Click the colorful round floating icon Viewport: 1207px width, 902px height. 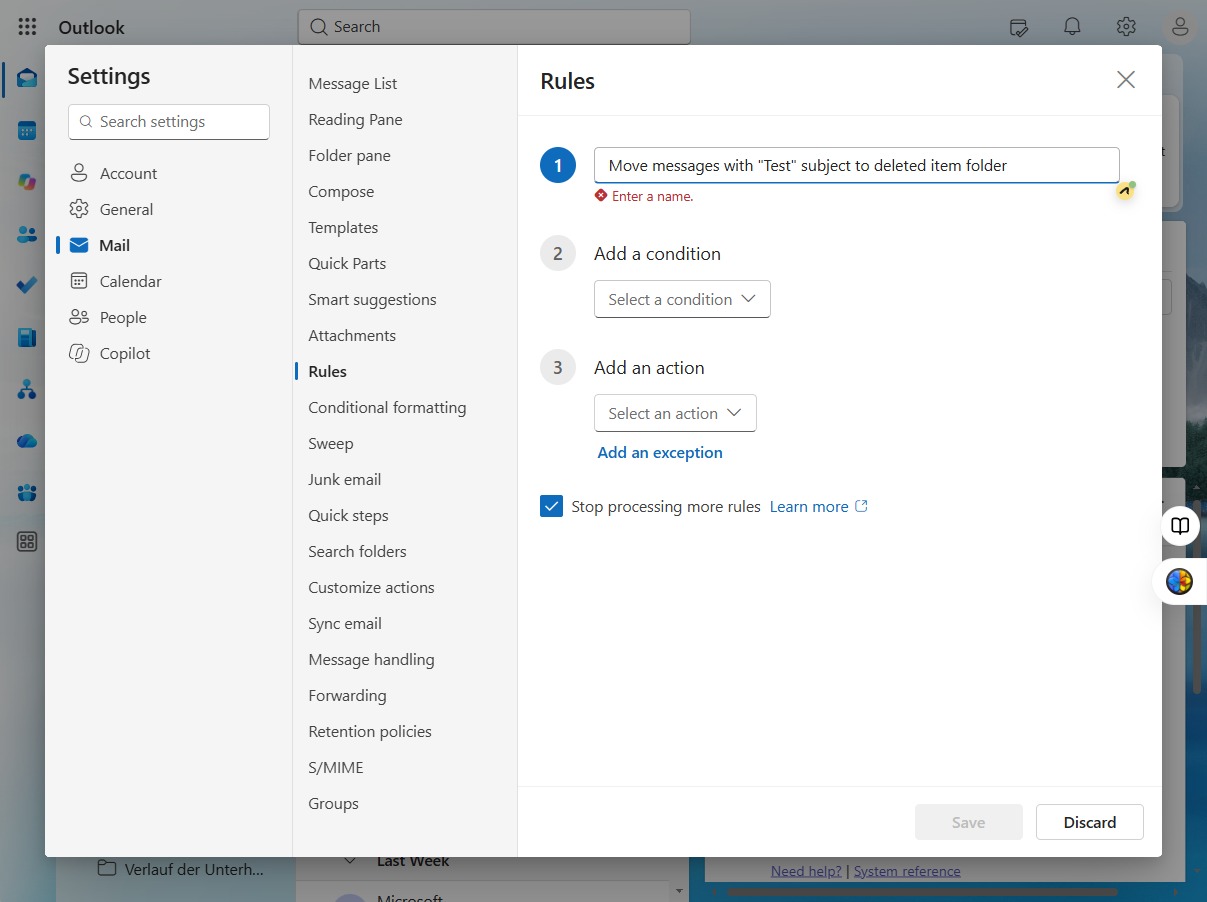click(1180, 581)
